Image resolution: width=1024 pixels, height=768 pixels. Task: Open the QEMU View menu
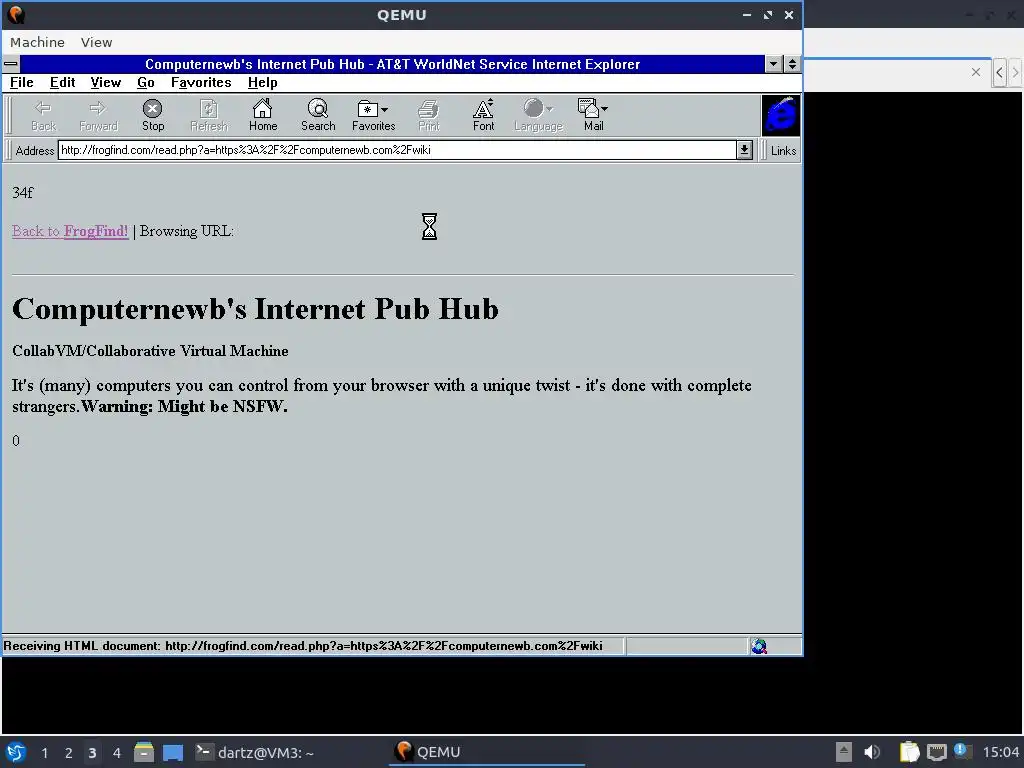point(97,42)
